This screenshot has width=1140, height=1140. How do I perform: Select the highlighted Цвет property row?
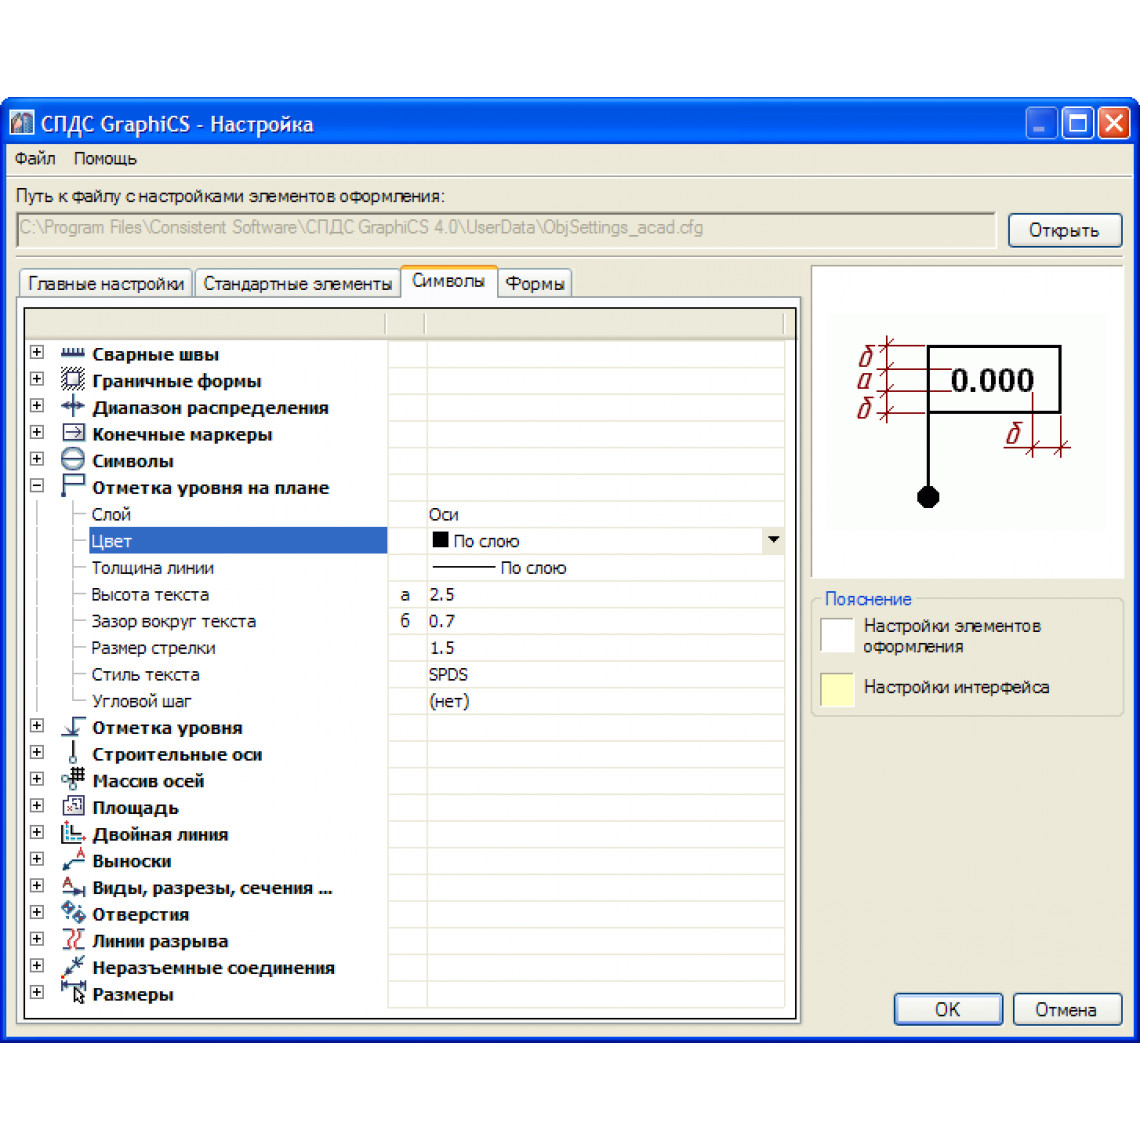[238, 541]
